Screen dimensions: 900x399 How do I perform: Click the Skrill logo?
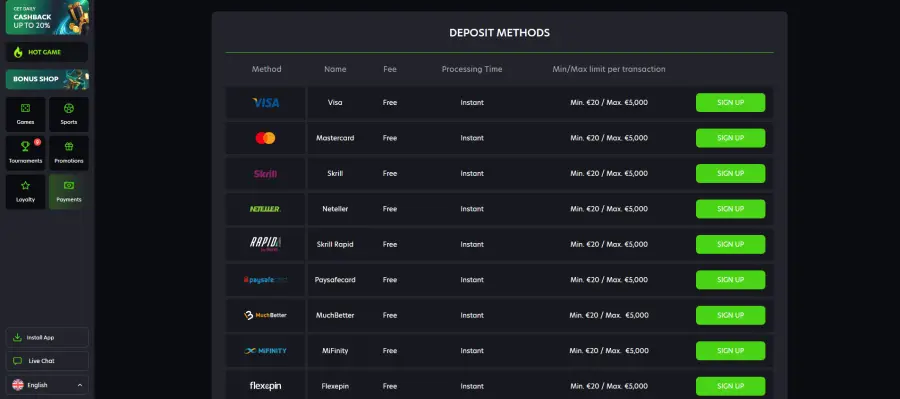pos(265,173)
